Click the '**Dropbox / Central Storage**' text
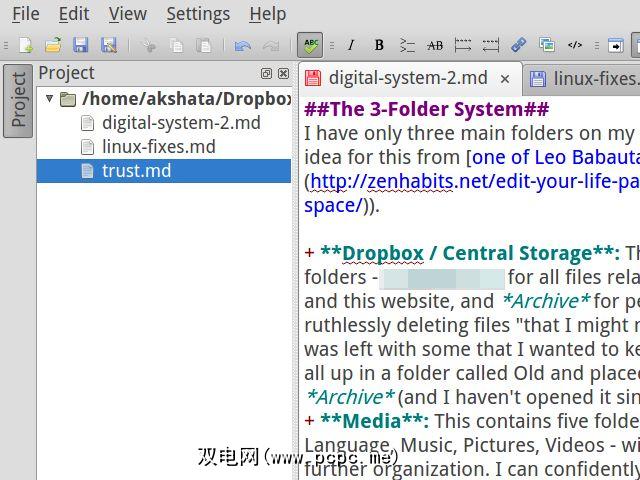The width and height of the screenshot is (640, 480). coord(467,253)
